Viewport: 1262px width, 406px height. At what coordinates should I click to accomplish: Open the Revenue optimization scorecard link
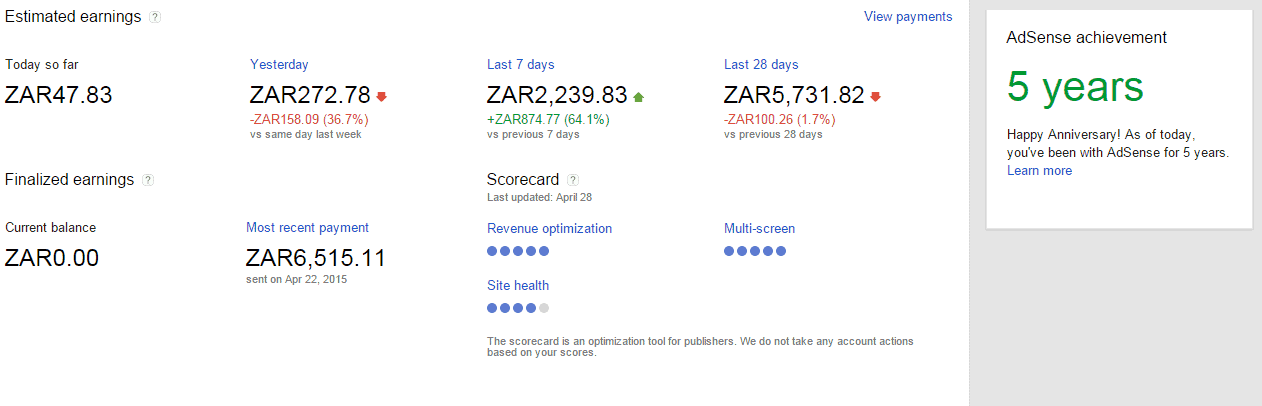[x=549, y=228]
